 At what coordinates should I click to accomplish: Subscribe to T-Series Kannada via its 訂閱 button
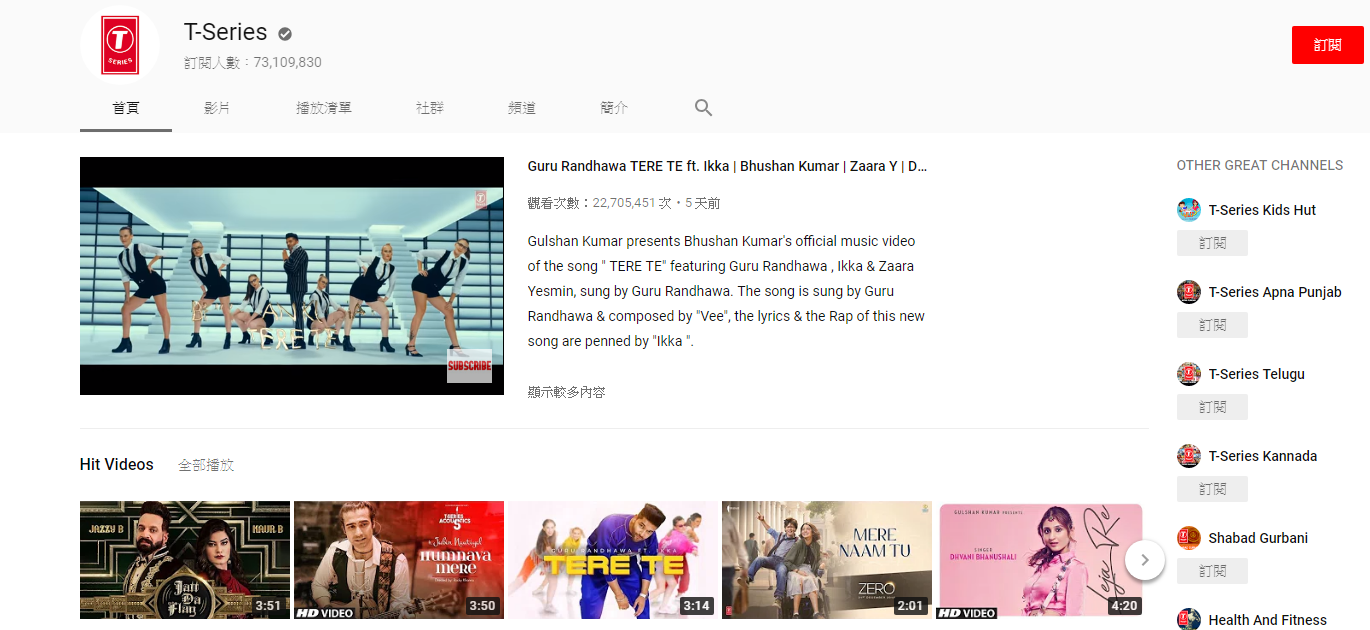pos(1212,488)
